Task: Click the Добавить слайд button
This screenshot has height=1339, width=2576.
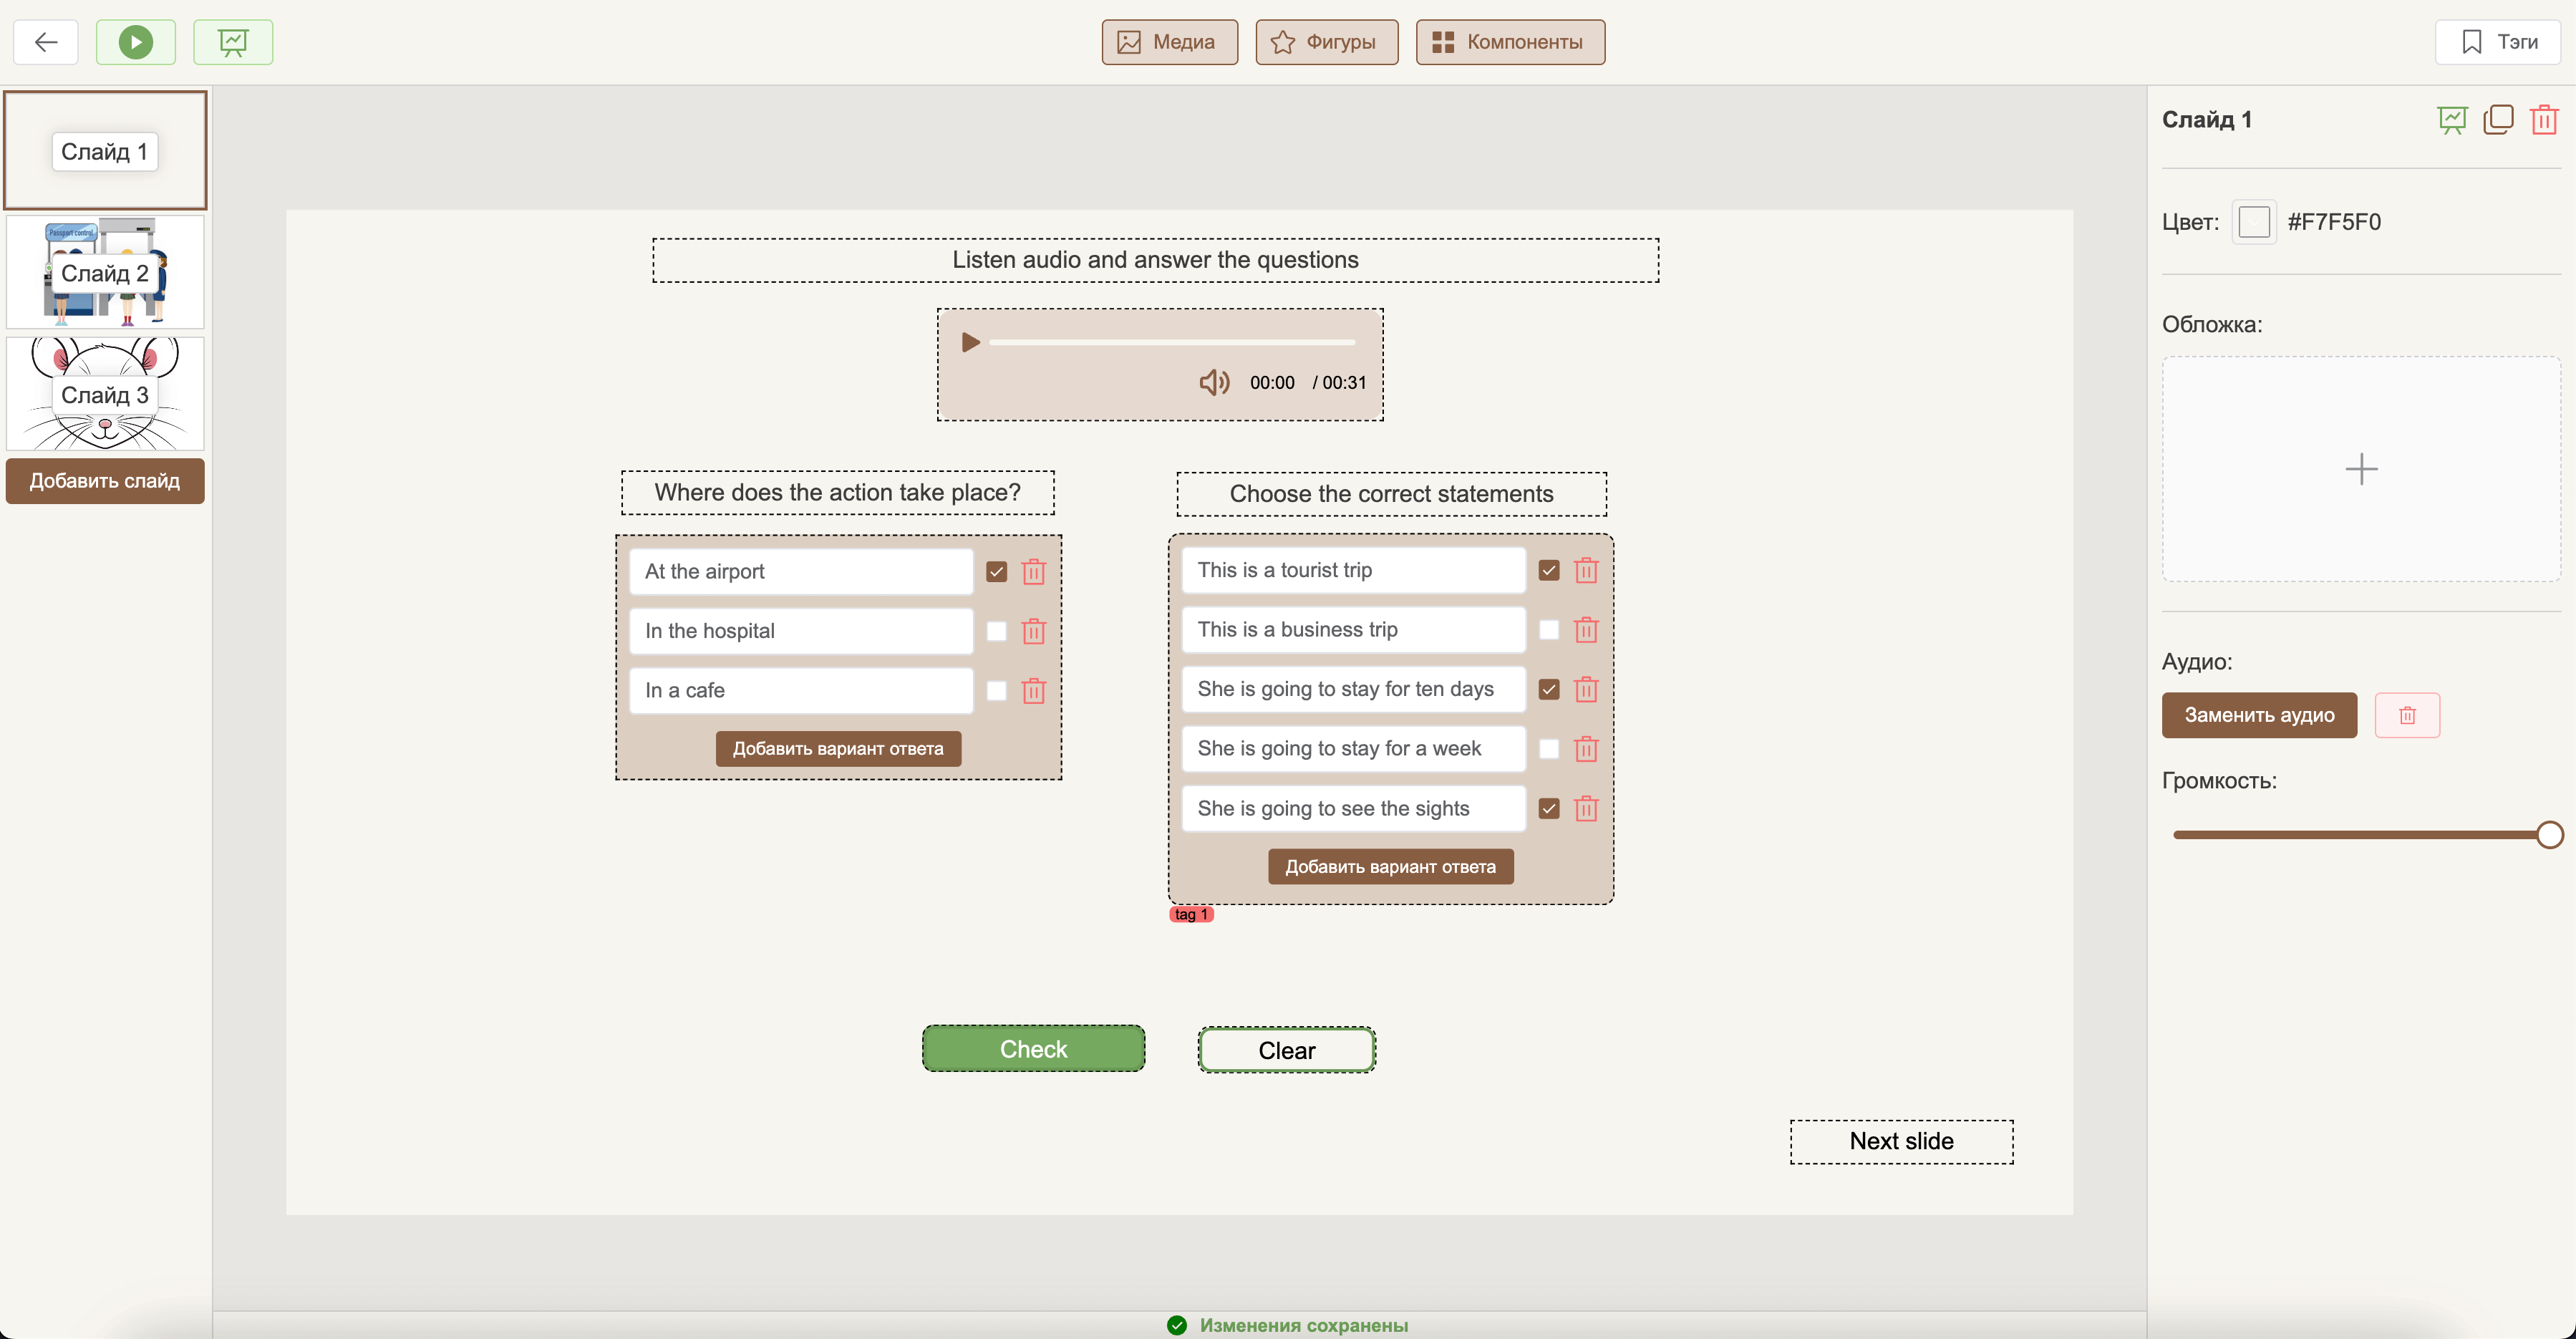Action: [x=105, y=481]
